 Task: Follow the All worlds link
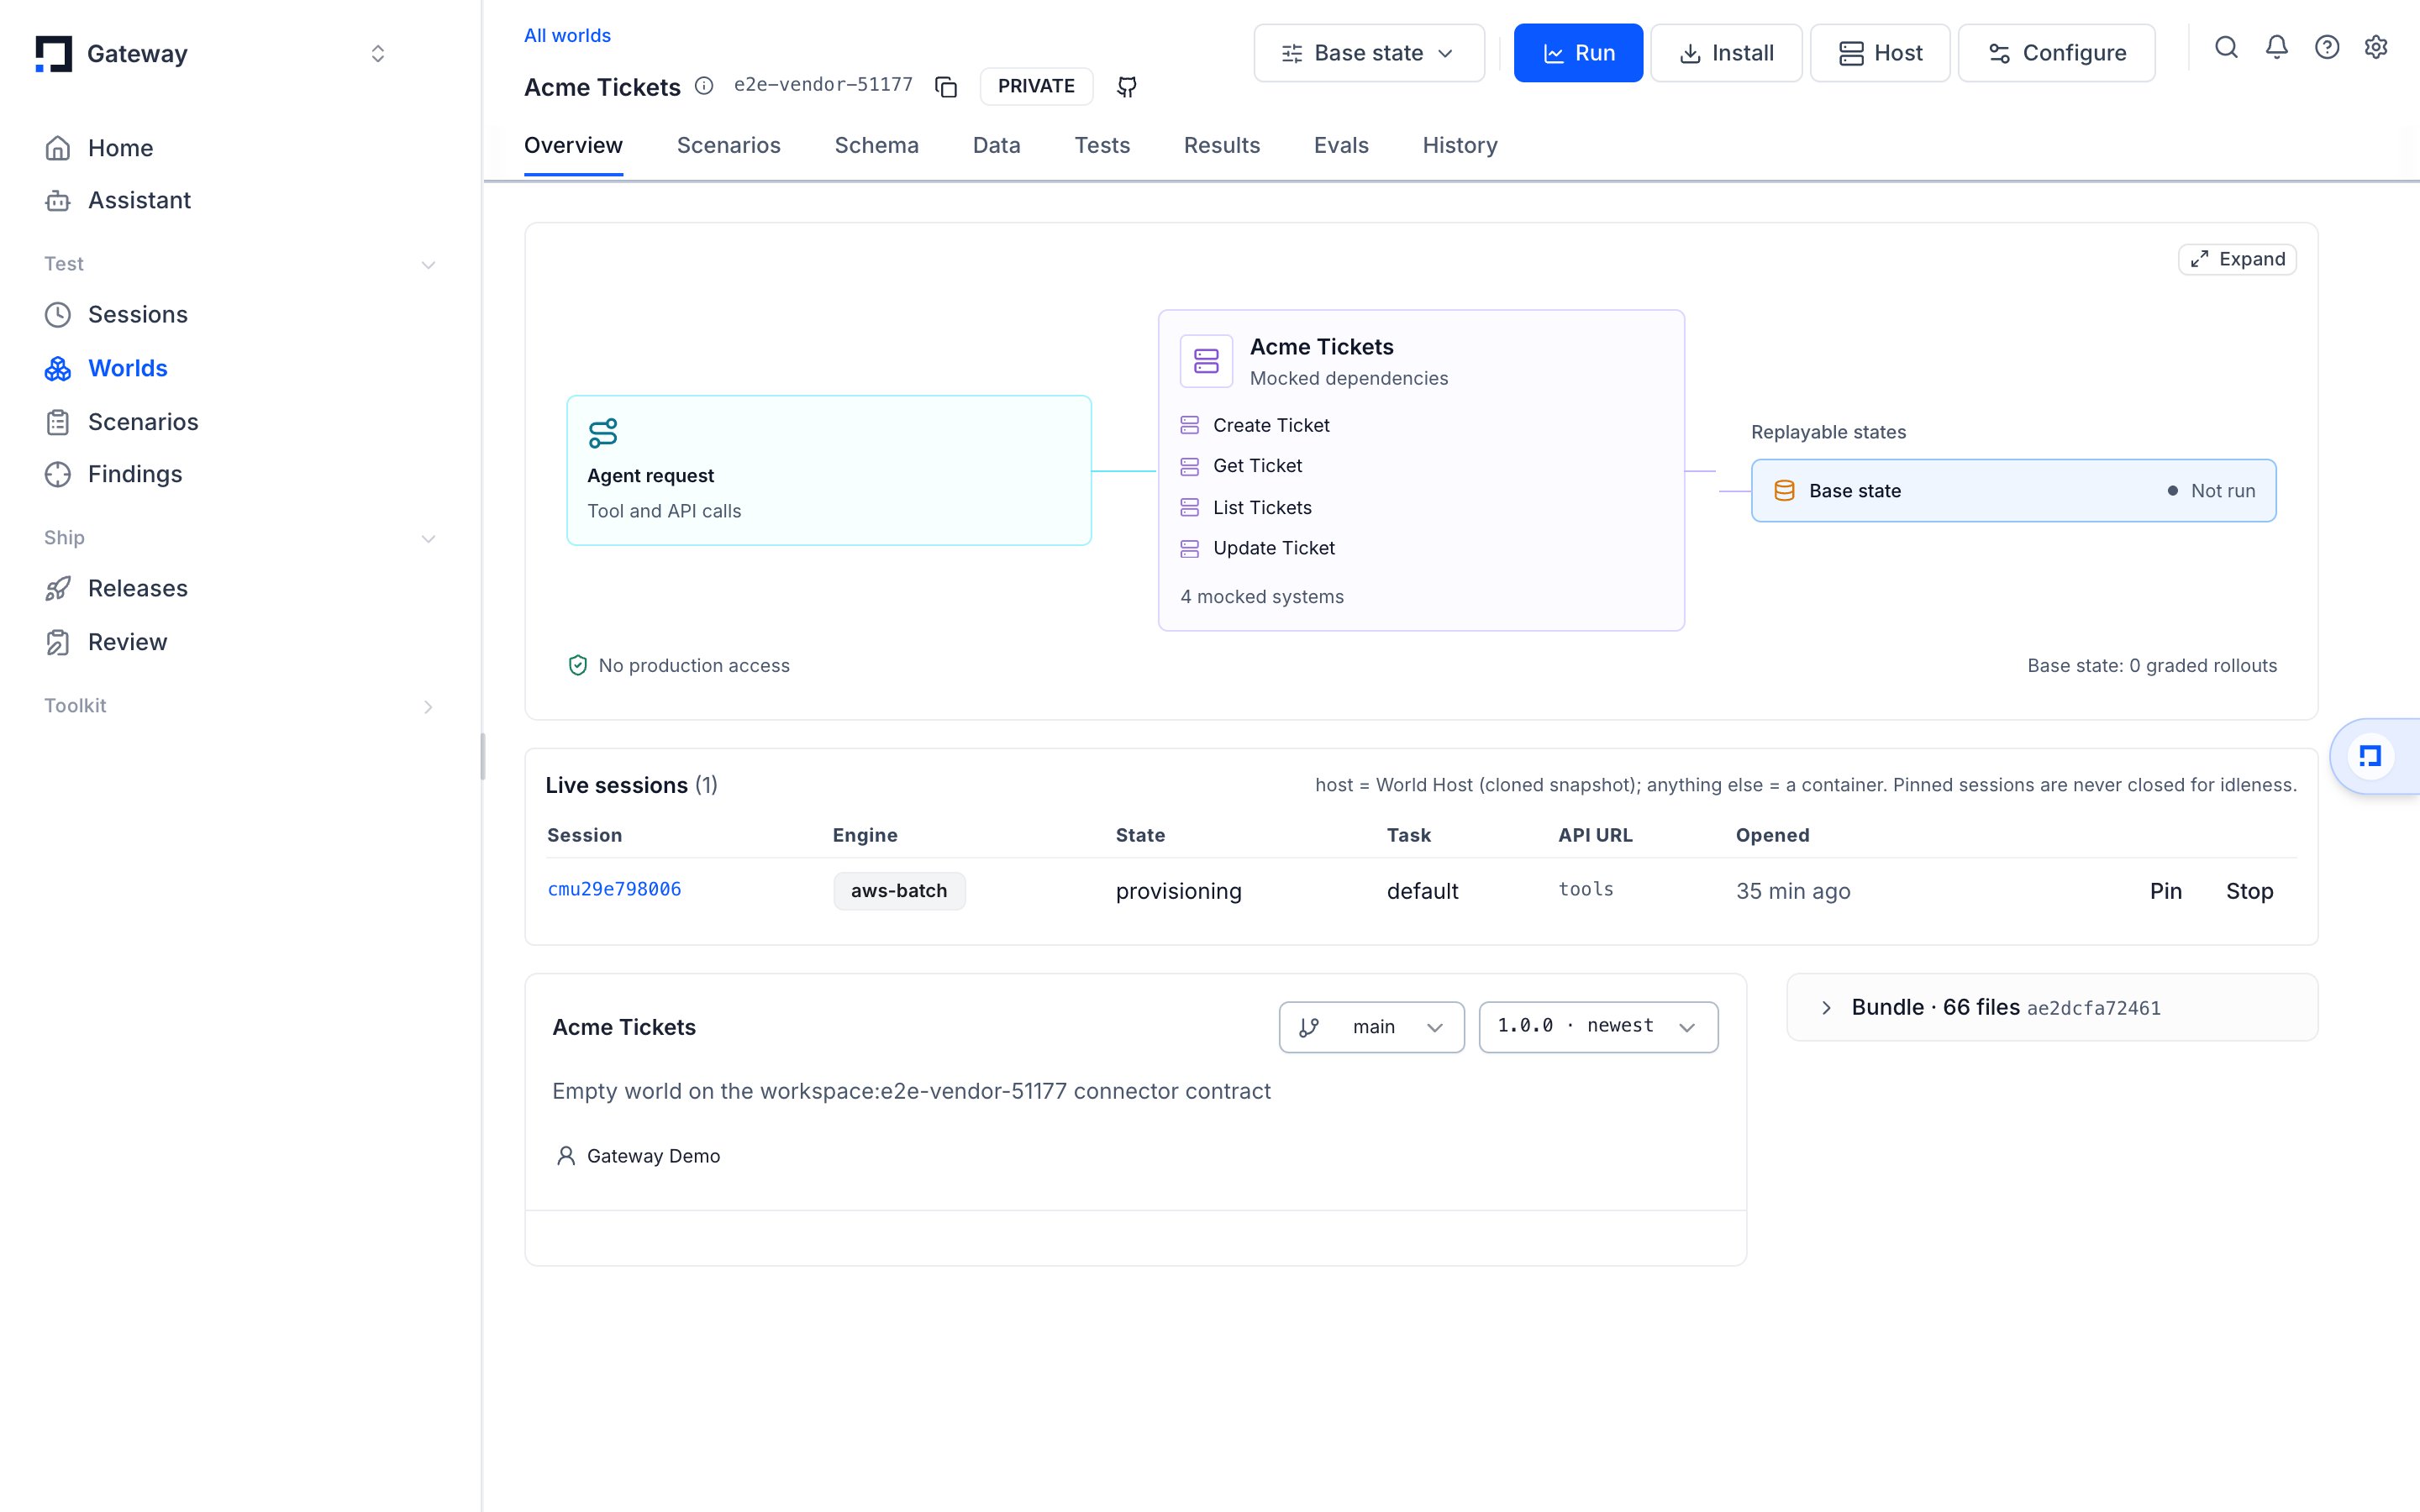567,36
